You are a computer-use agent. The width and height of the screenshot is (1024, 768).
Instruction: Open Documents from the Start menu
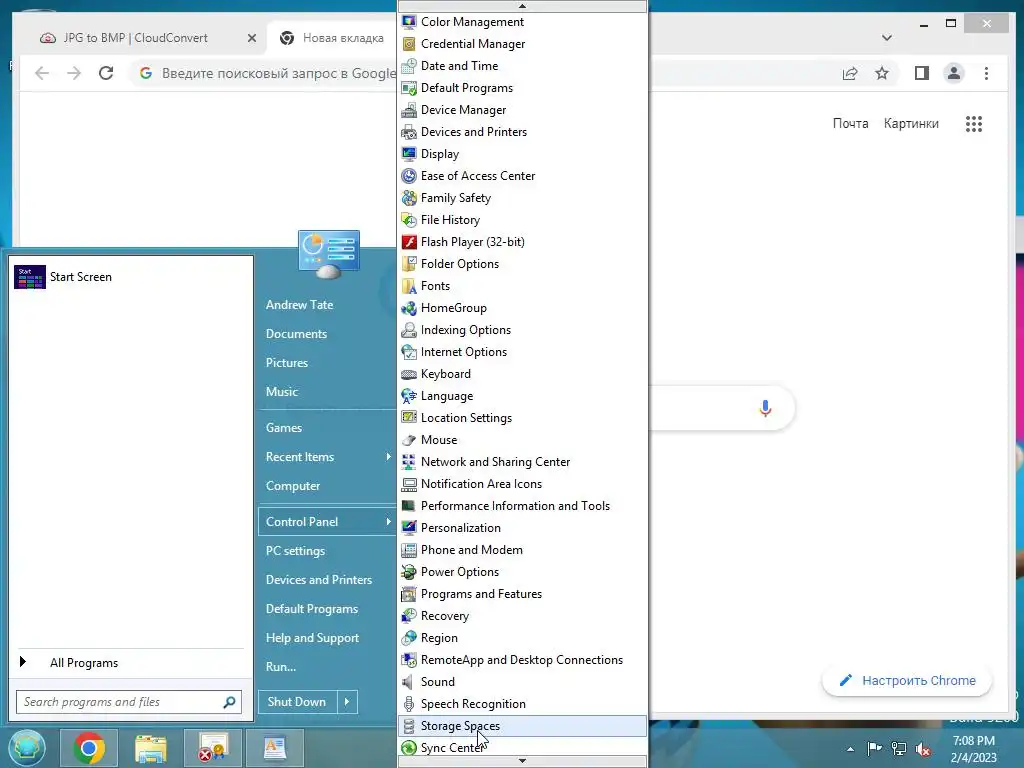click(296, 334)
